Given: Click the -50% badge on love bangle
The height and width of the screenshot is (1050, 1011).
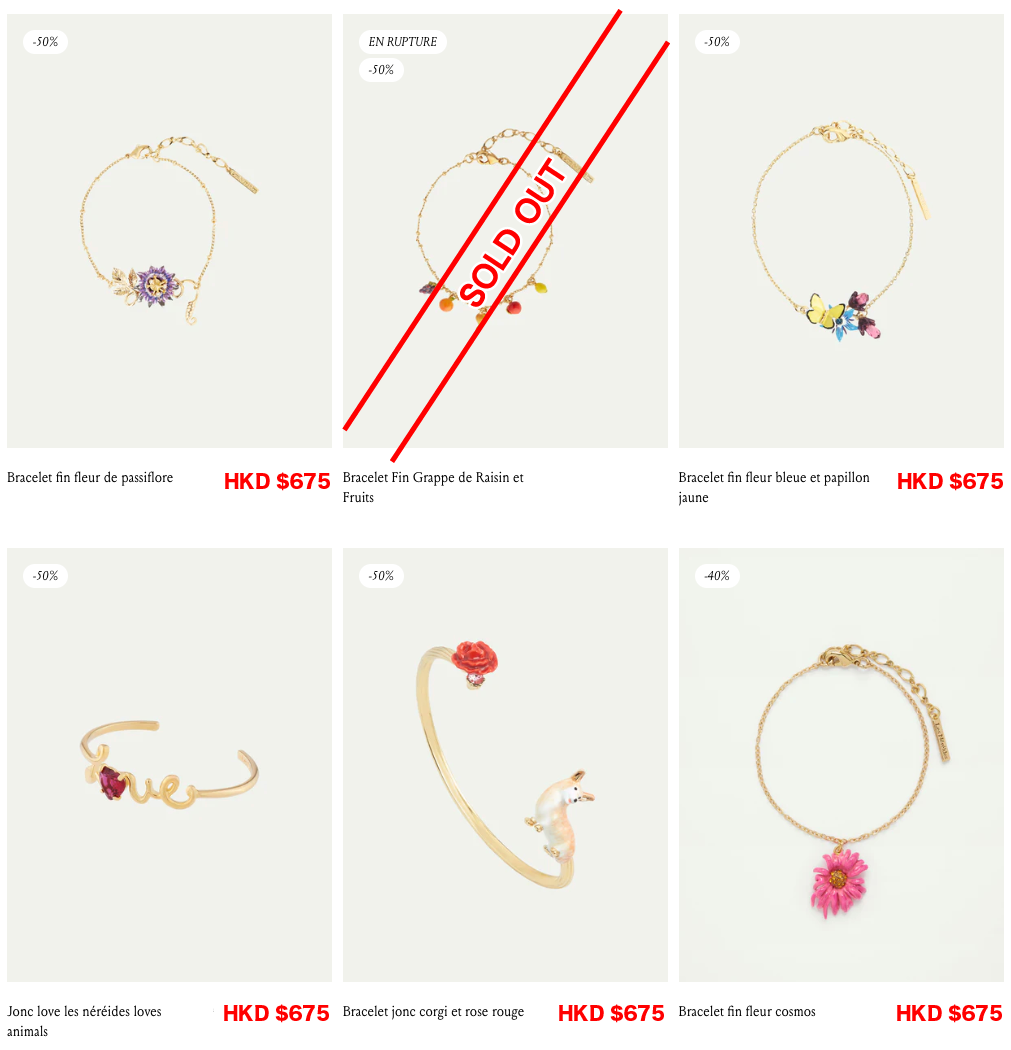Looking at the screenshot, I should coord(46,576).
